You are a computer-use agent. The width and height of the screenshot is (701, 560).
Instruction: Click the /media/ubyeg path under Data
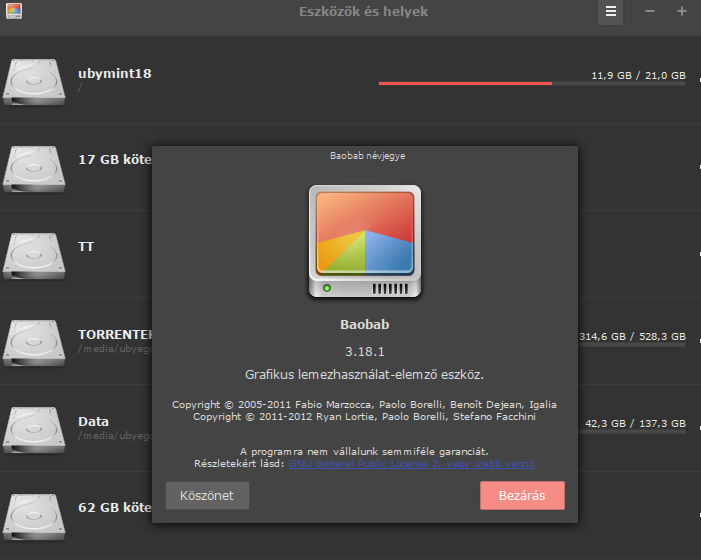coord(115,435)
